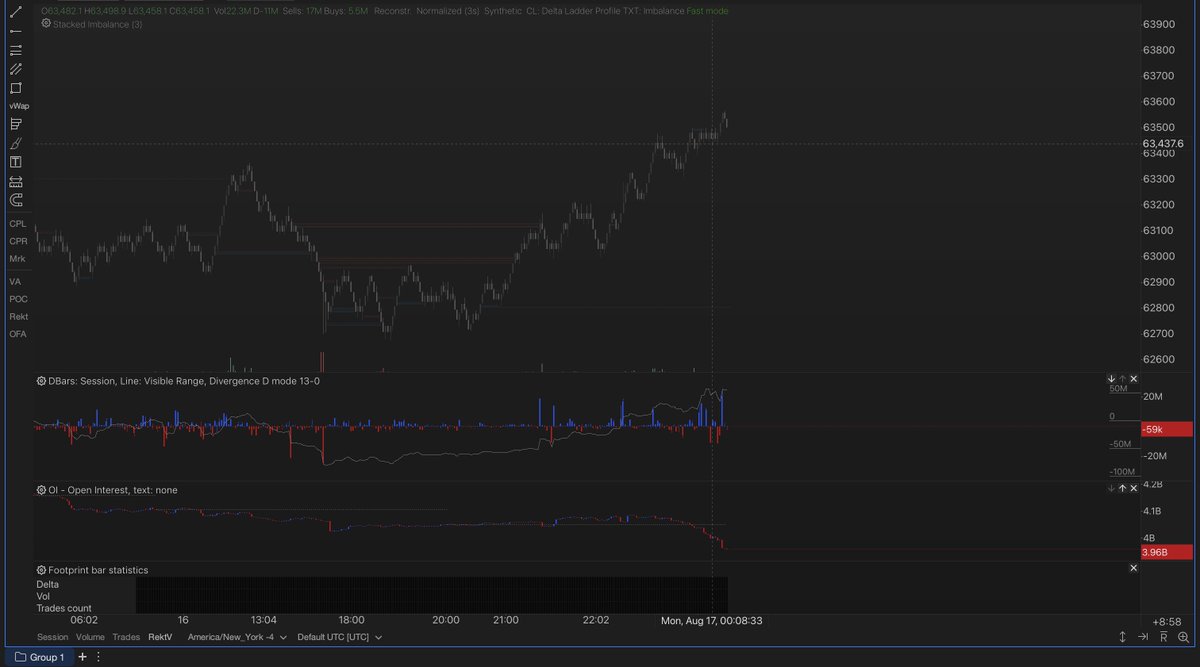Image resolution: width=1200 pixels, height=667 pixels.
Task: Click the +8:58 countdown timer
Action: [x=1168, y=621]
